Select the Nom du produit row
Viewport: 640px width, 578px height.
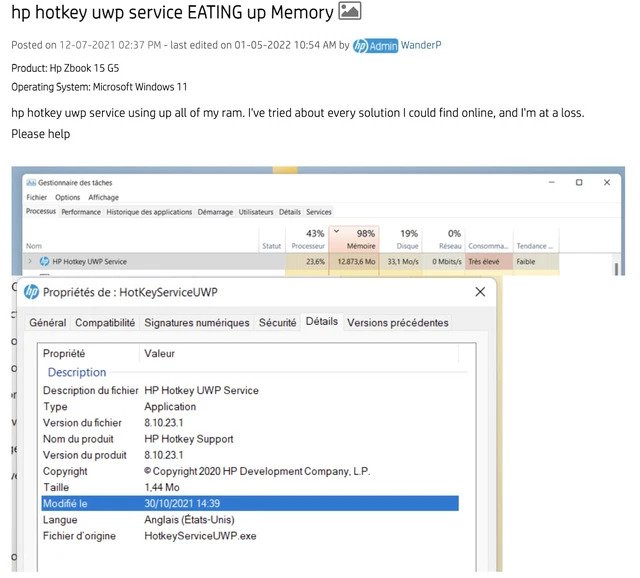click(x=250, y=439)
